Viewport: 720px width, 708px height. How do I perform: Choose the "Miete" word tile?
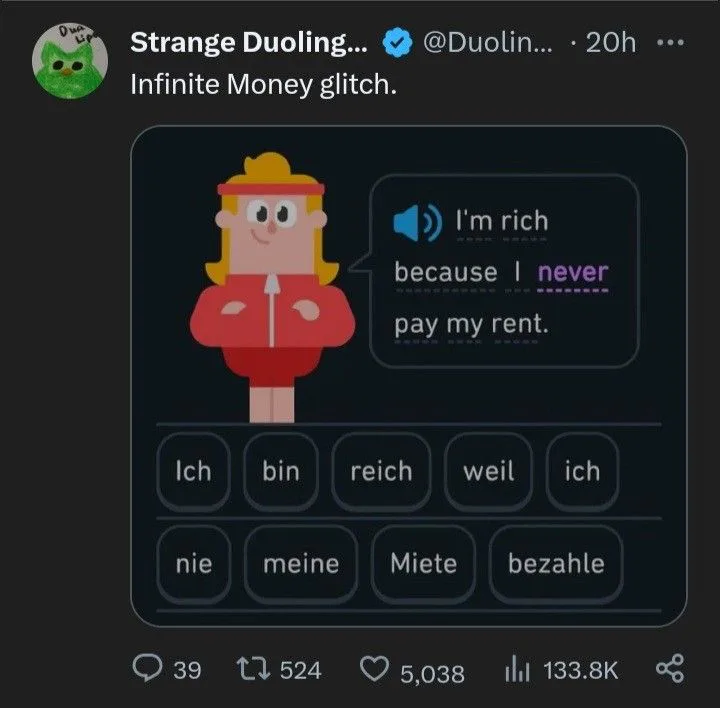coord(423,564)
